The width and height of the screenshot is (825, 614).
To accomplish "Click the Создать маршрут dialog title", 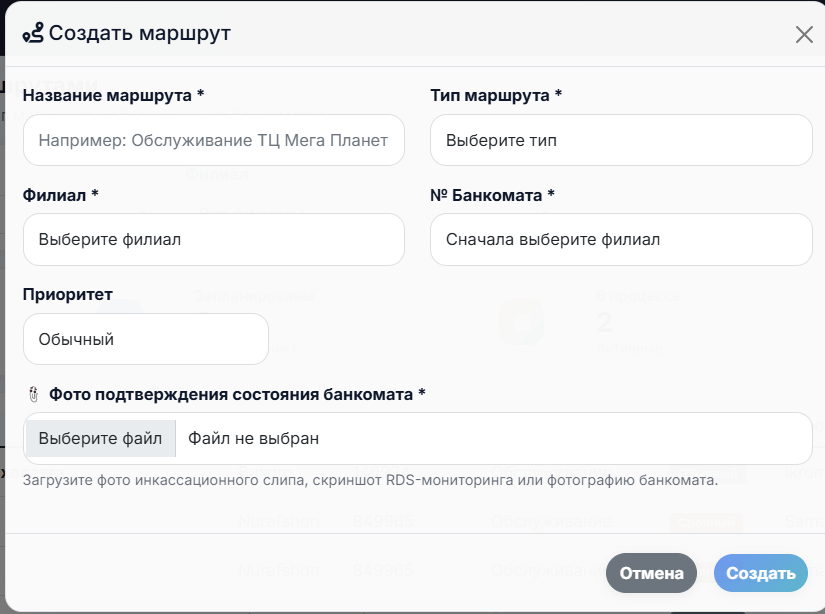I will 140,34.
